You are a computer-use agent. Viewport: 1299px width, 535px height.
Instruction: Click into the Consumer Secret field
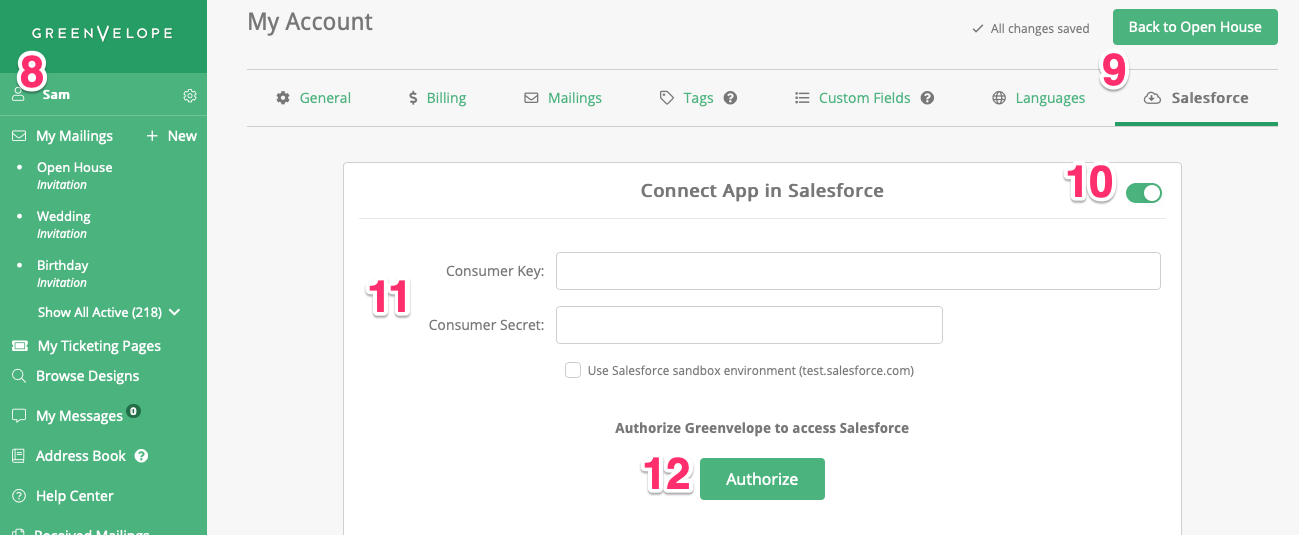coord(749,325)
